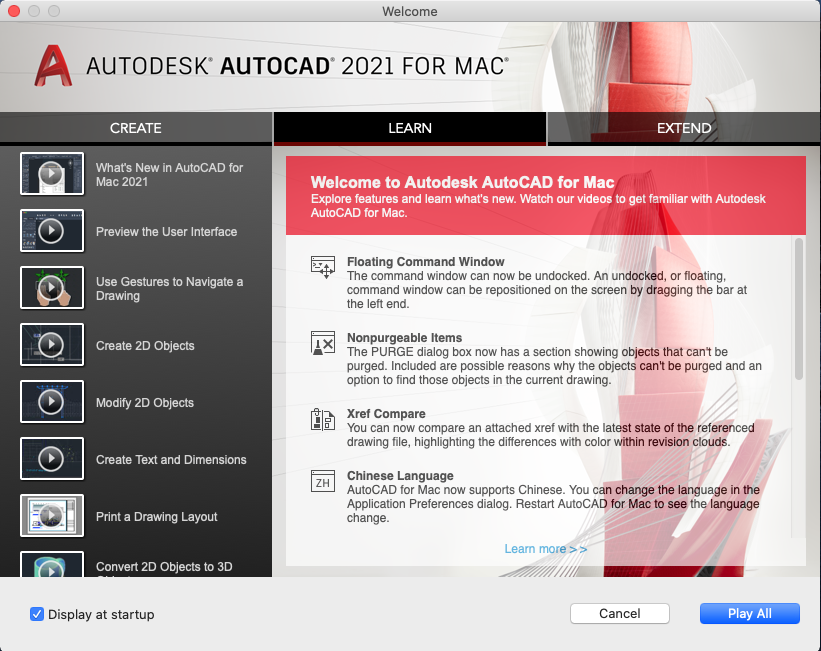821x651 pixels.
Task: Switch to the CREATE tab
Action: 136,128
